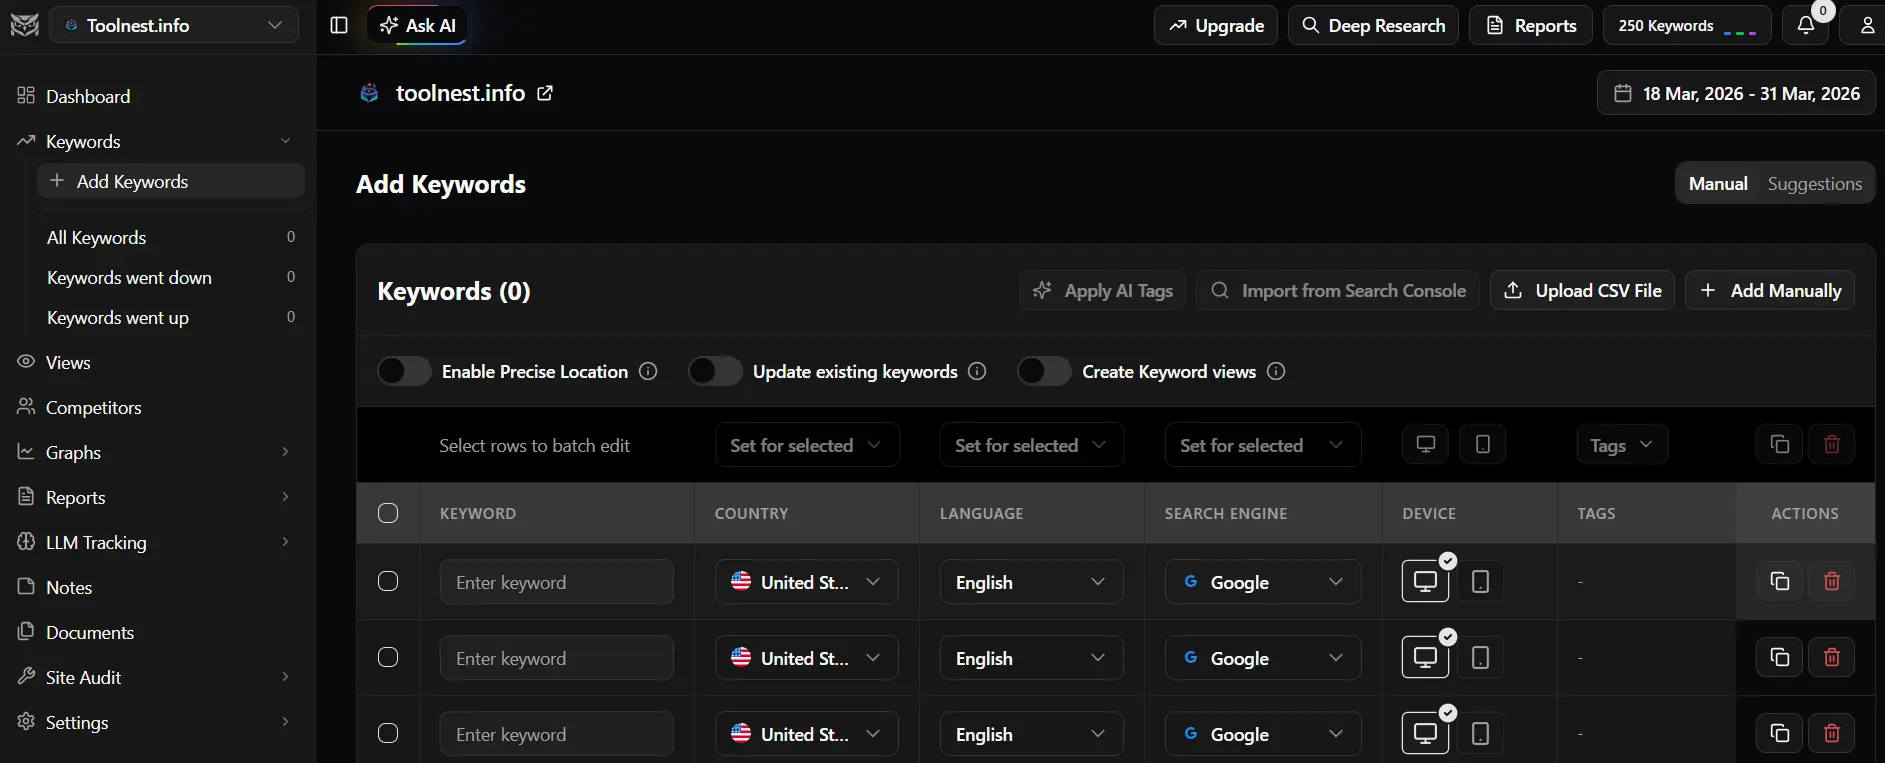Select desktop device in third keyword row

tap(1425, 733)
